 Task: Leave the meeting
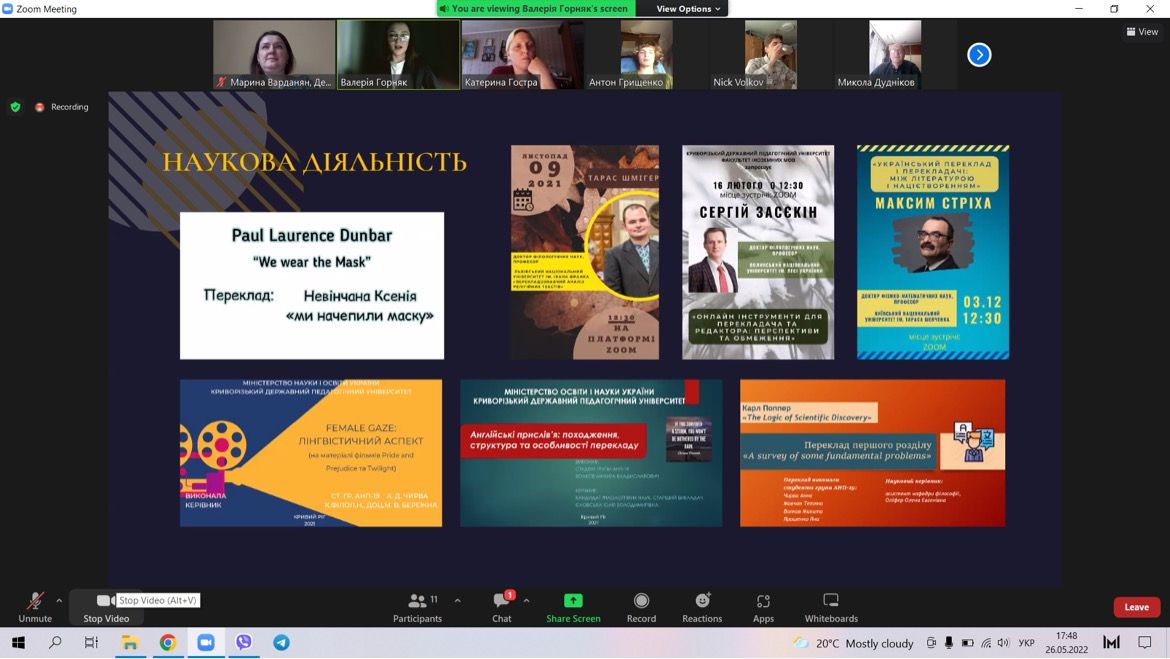point(1136,607)
